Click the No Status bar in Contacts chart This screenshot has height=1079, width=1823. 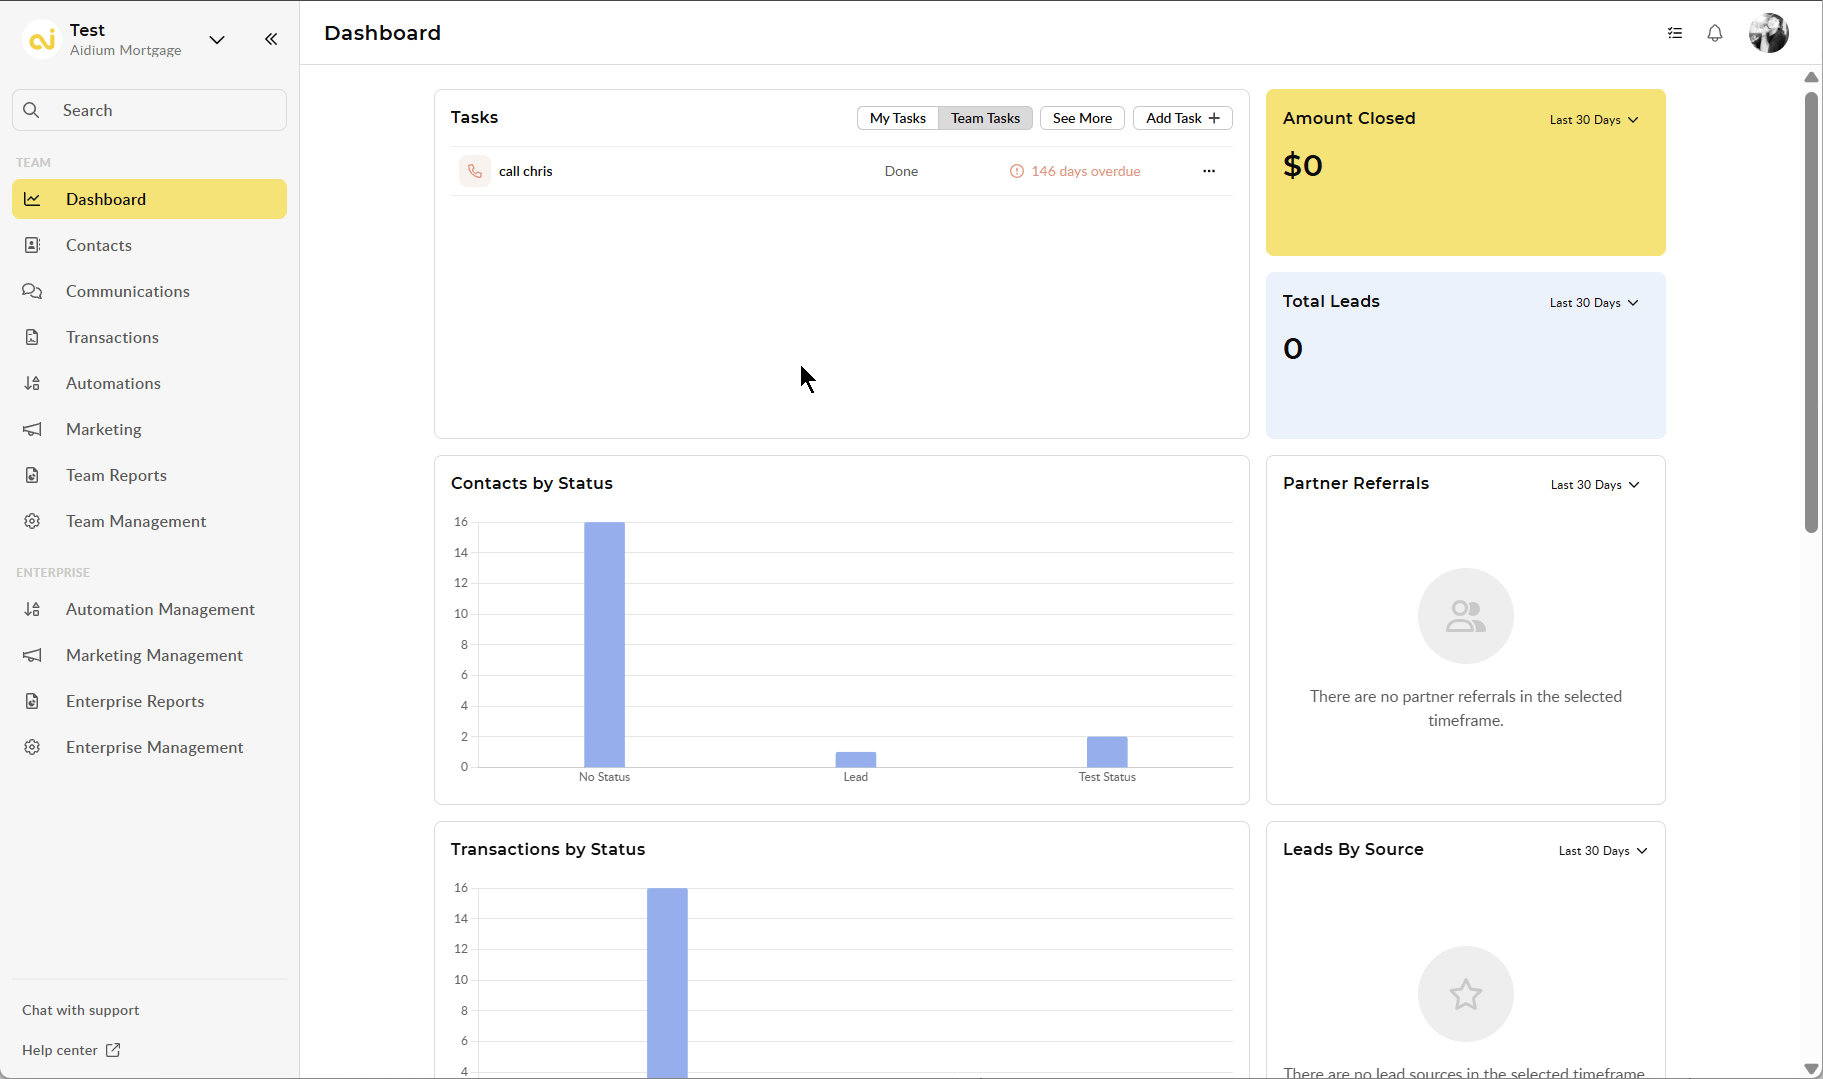[604, 644]
